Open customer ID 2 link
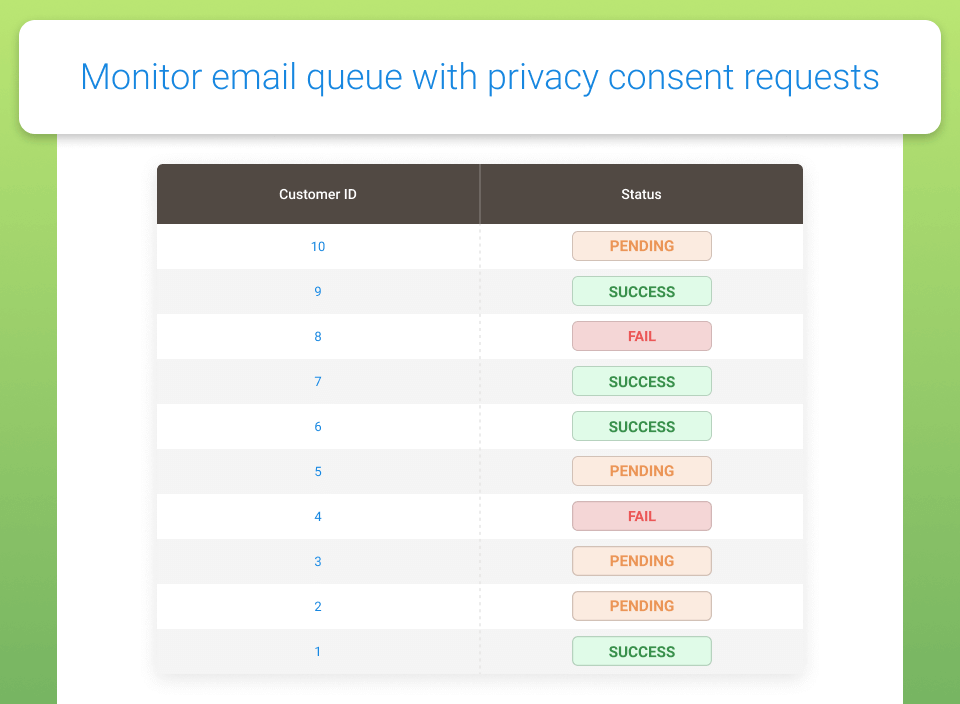The height and width of the screenshot is (704, 960). tap(318, 607)
